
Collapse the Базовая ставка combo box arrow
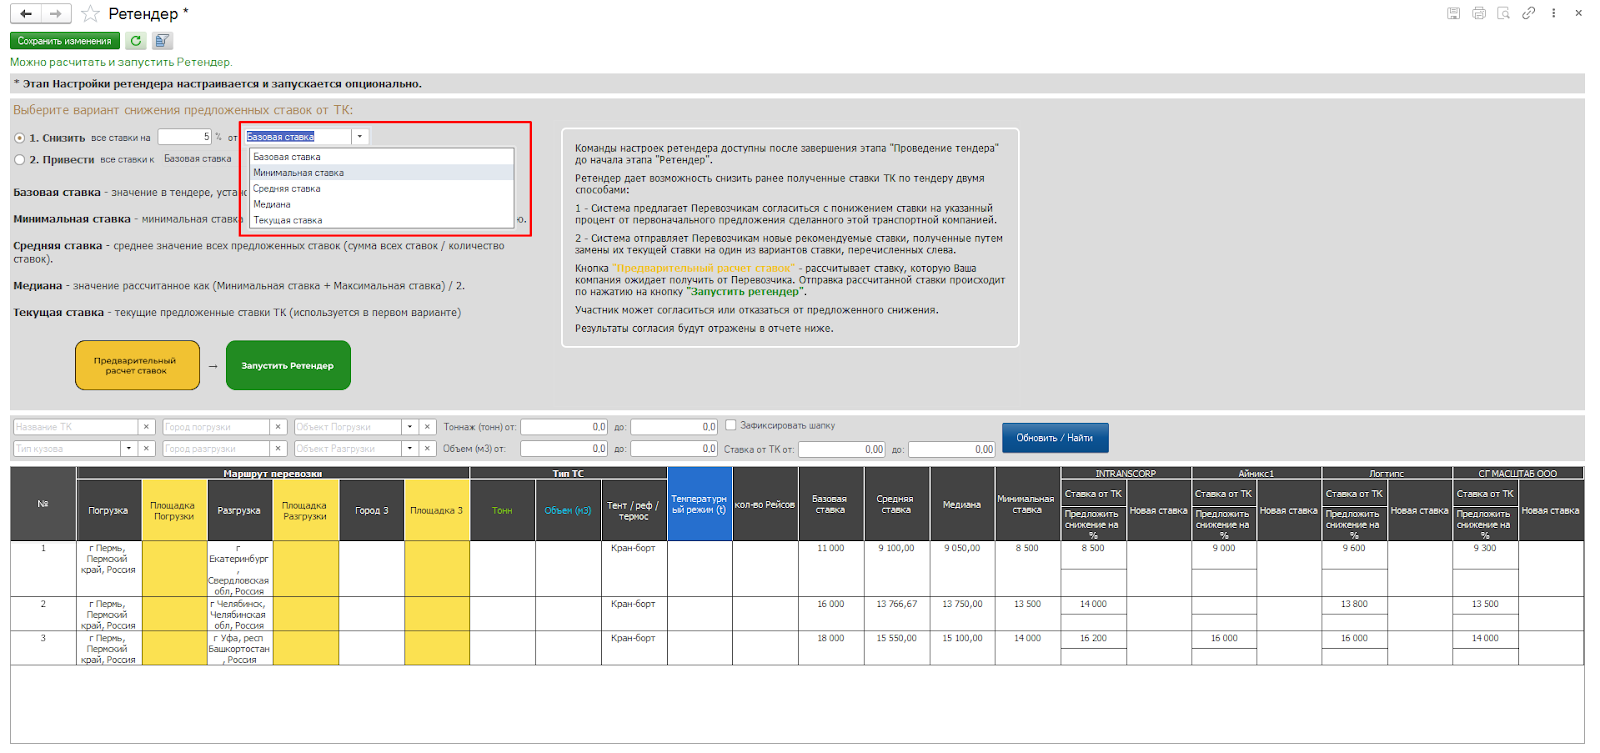360,137
